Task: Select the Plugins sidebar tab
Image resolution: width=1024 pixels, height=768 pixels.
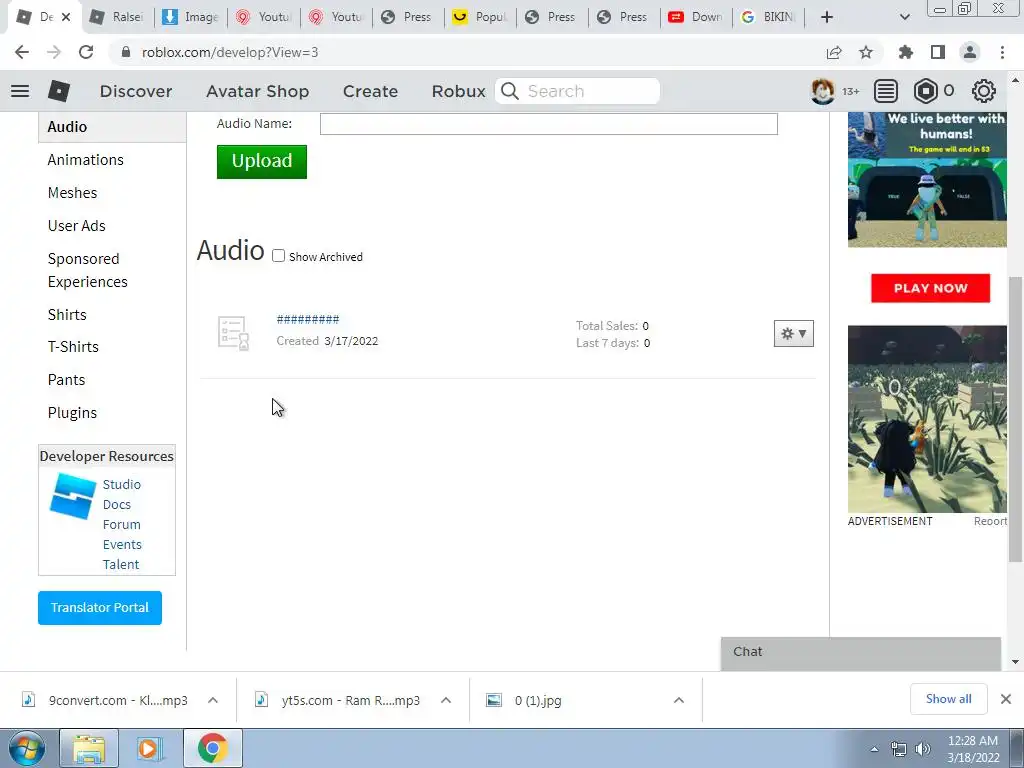Action: pos(72,413)
